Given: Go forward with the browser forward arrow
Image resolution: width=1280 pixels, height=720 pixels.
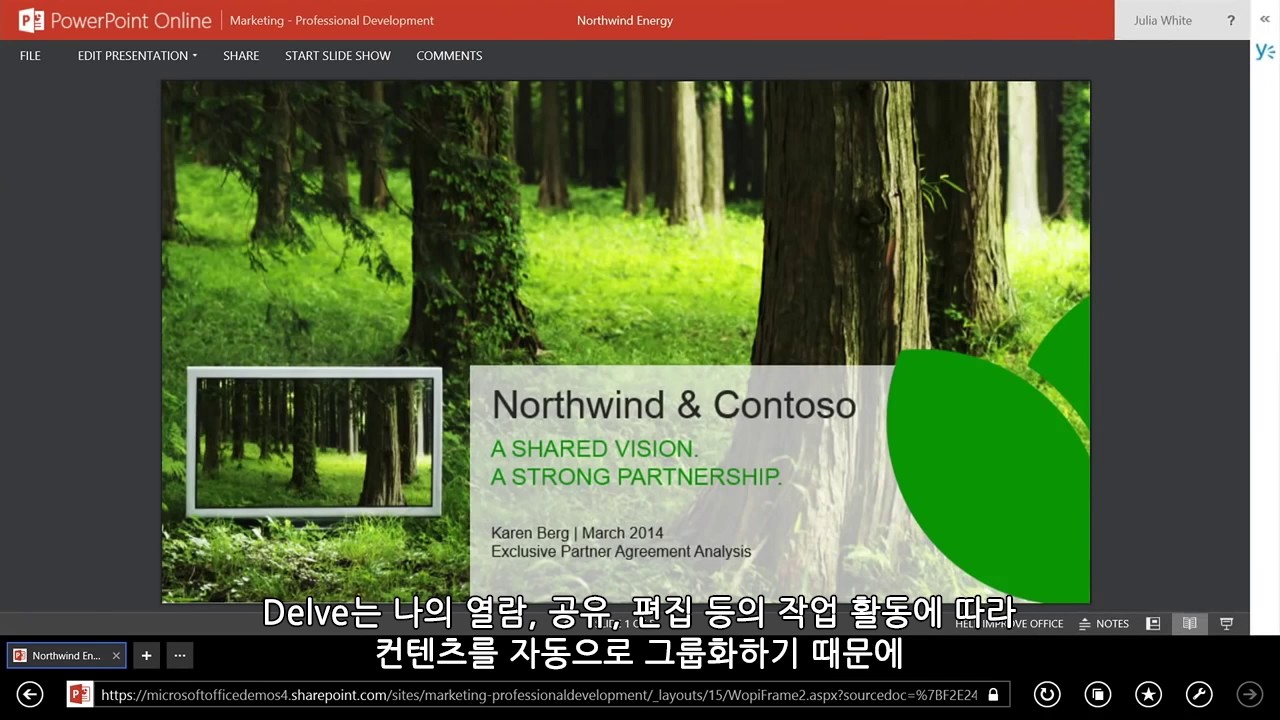Looking at the screenshot, I should click(1250, 694).
